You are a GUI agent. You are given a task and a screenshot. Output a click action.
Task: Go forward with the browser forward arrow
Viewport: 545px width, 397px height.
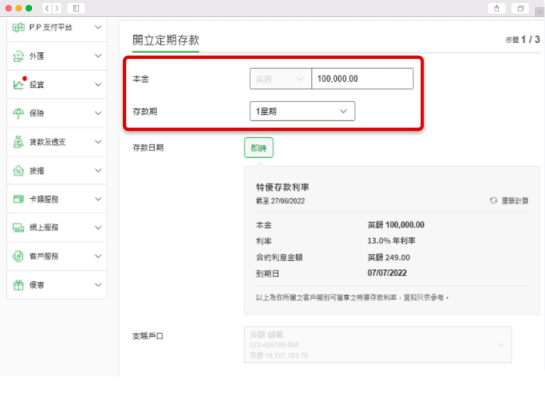(x=57, y=8)
